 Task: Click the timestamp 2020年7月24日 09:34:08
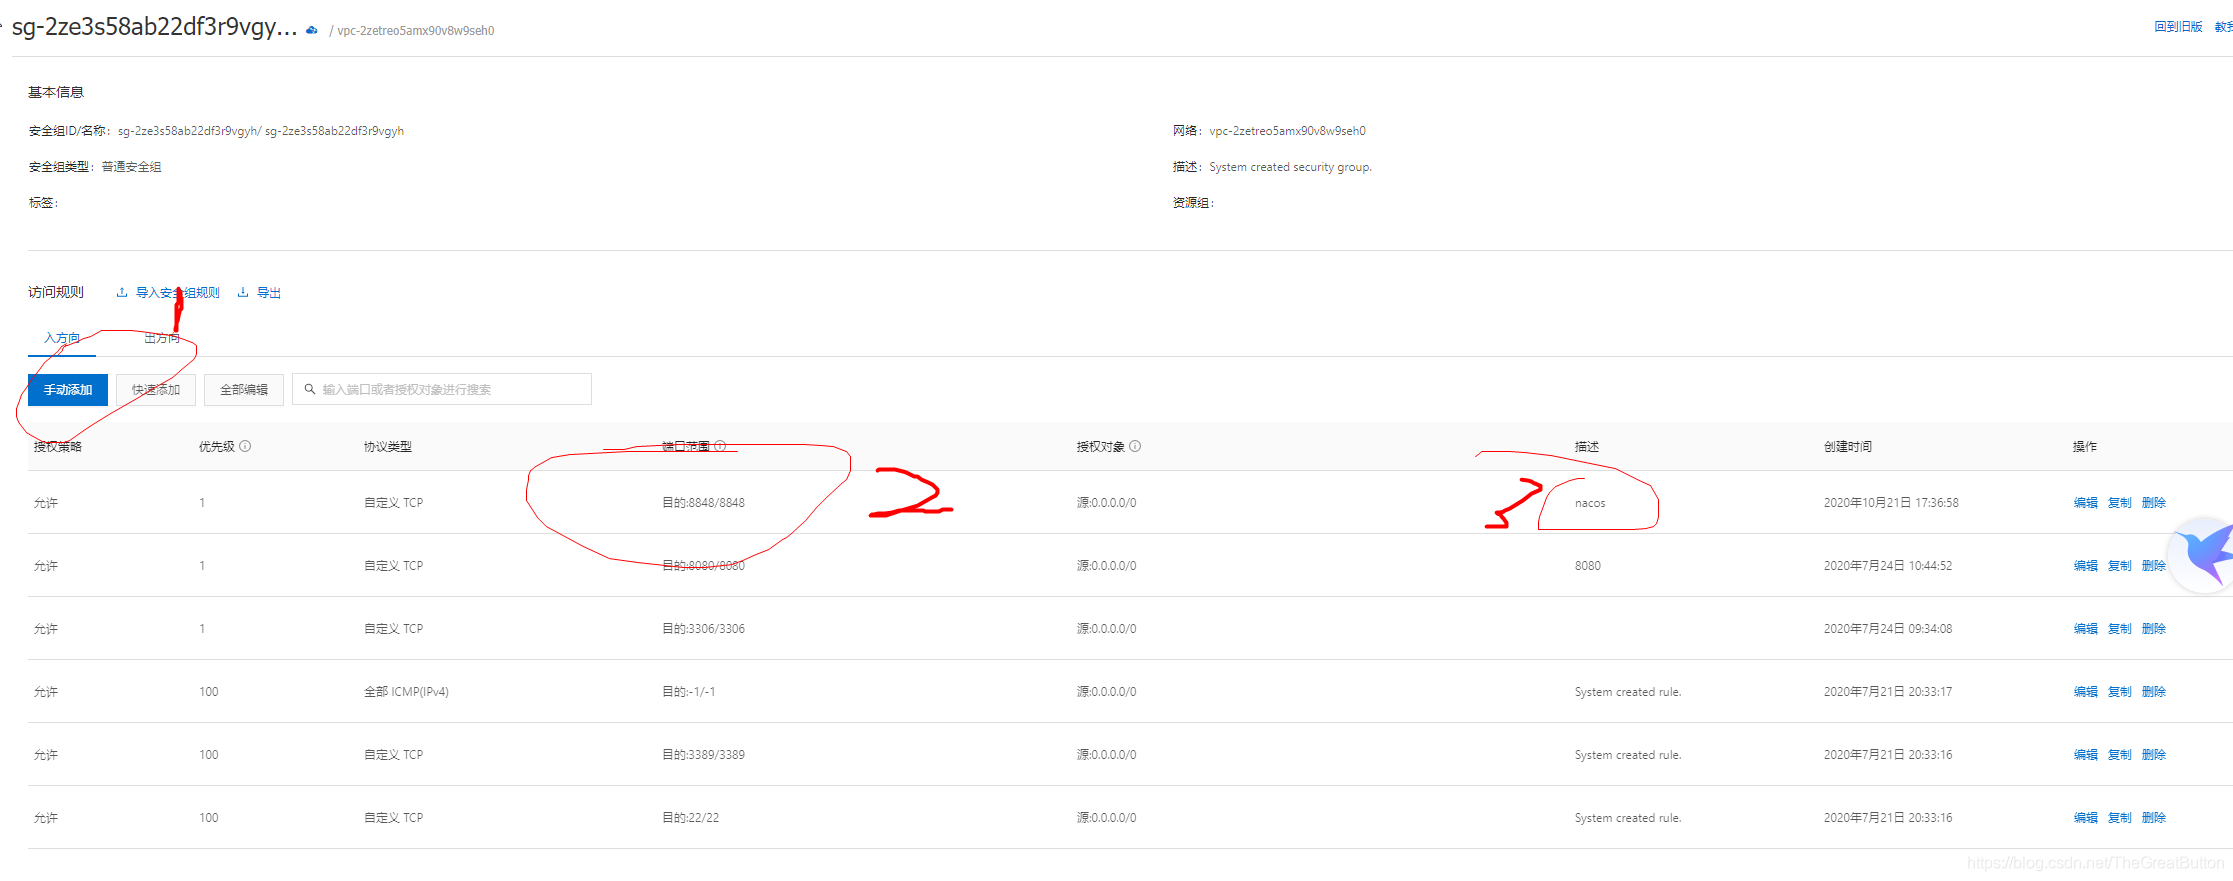(1888, 629)
